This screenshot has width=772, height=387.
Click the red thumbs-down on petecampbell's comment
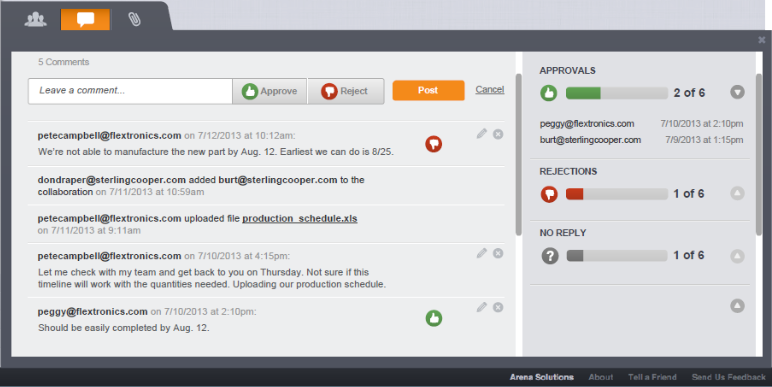tap(434, 144)
